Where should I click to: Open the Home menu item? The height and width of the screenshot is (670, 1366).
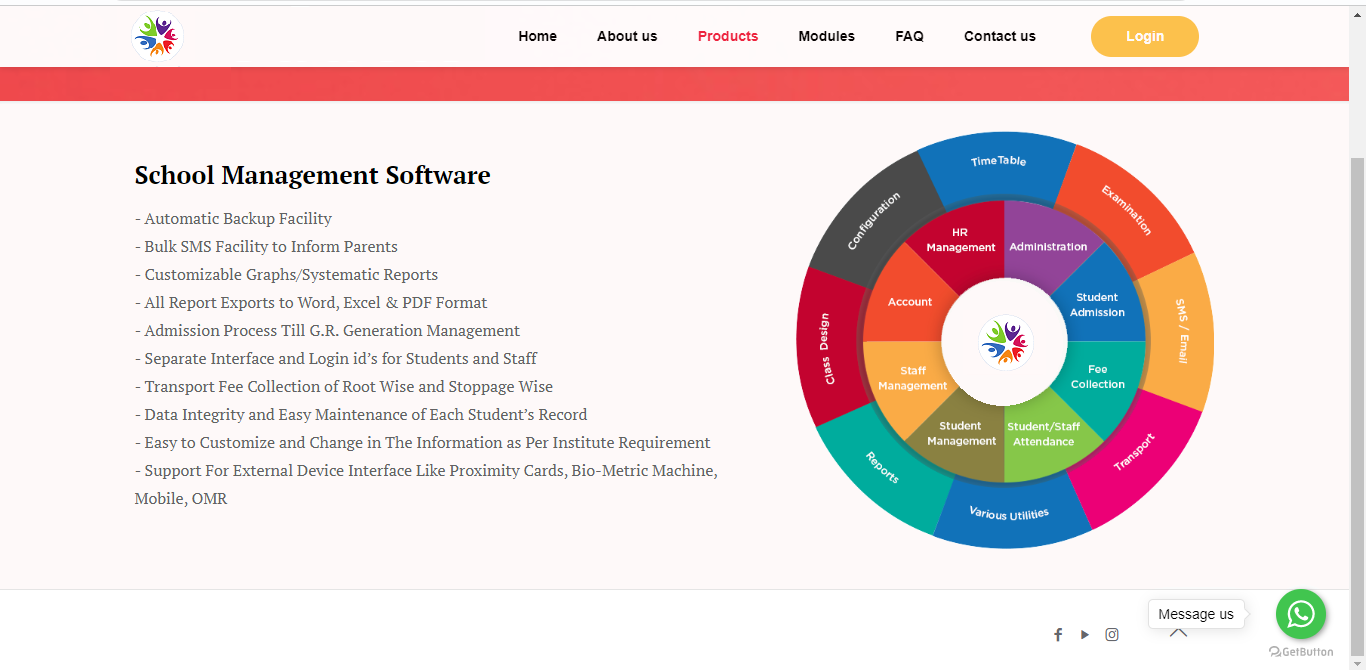[537, 36]
